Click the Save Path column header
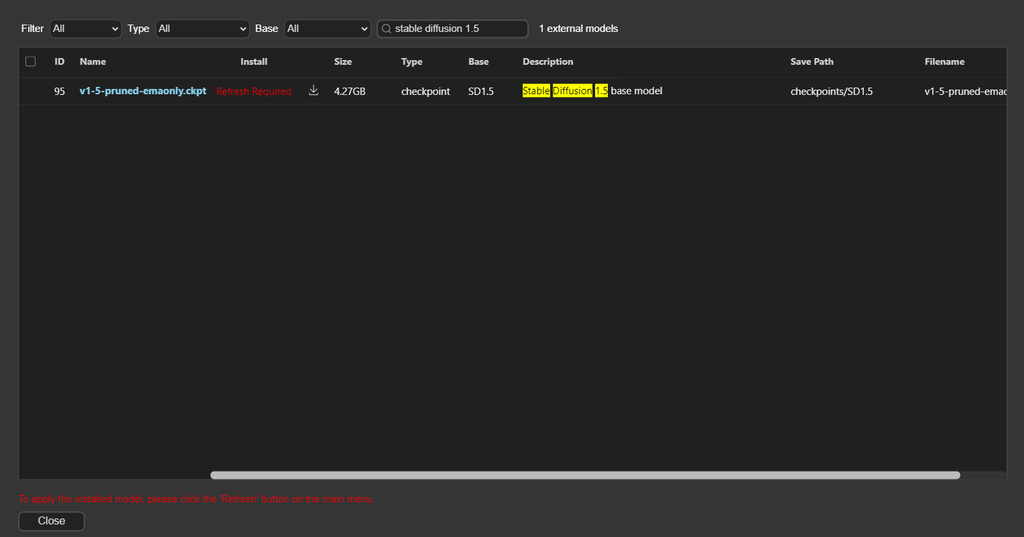Image resolution: width=1024 pixels, height=537 pixels. (812, 62)
